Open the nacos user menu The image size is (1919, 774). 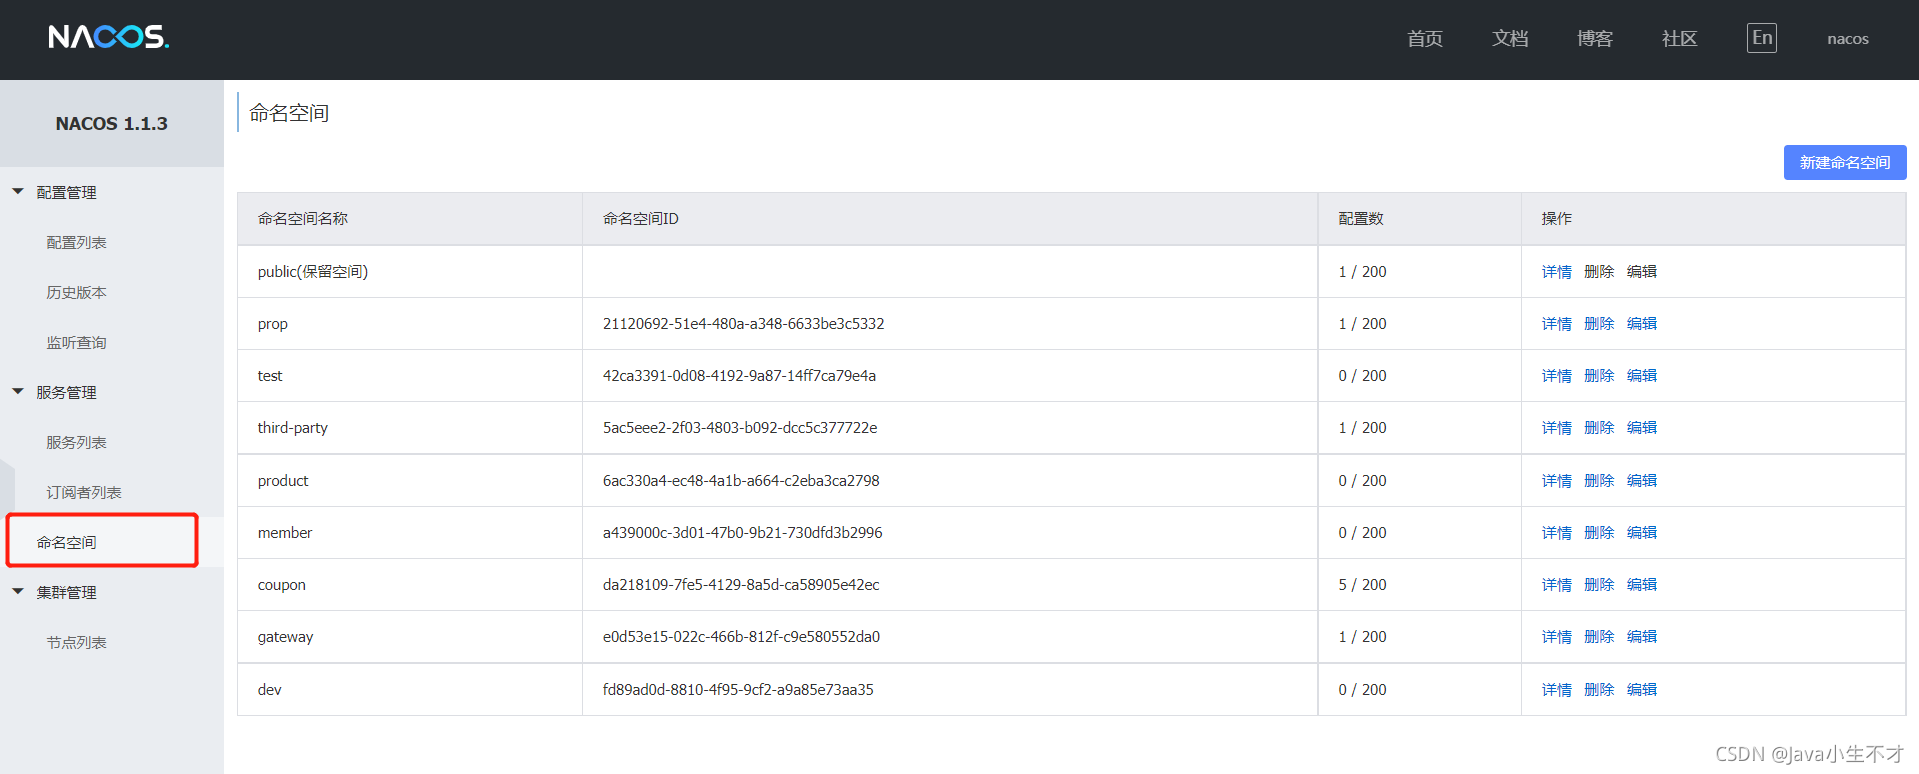pyautogui.click(x=1848, y=39)
